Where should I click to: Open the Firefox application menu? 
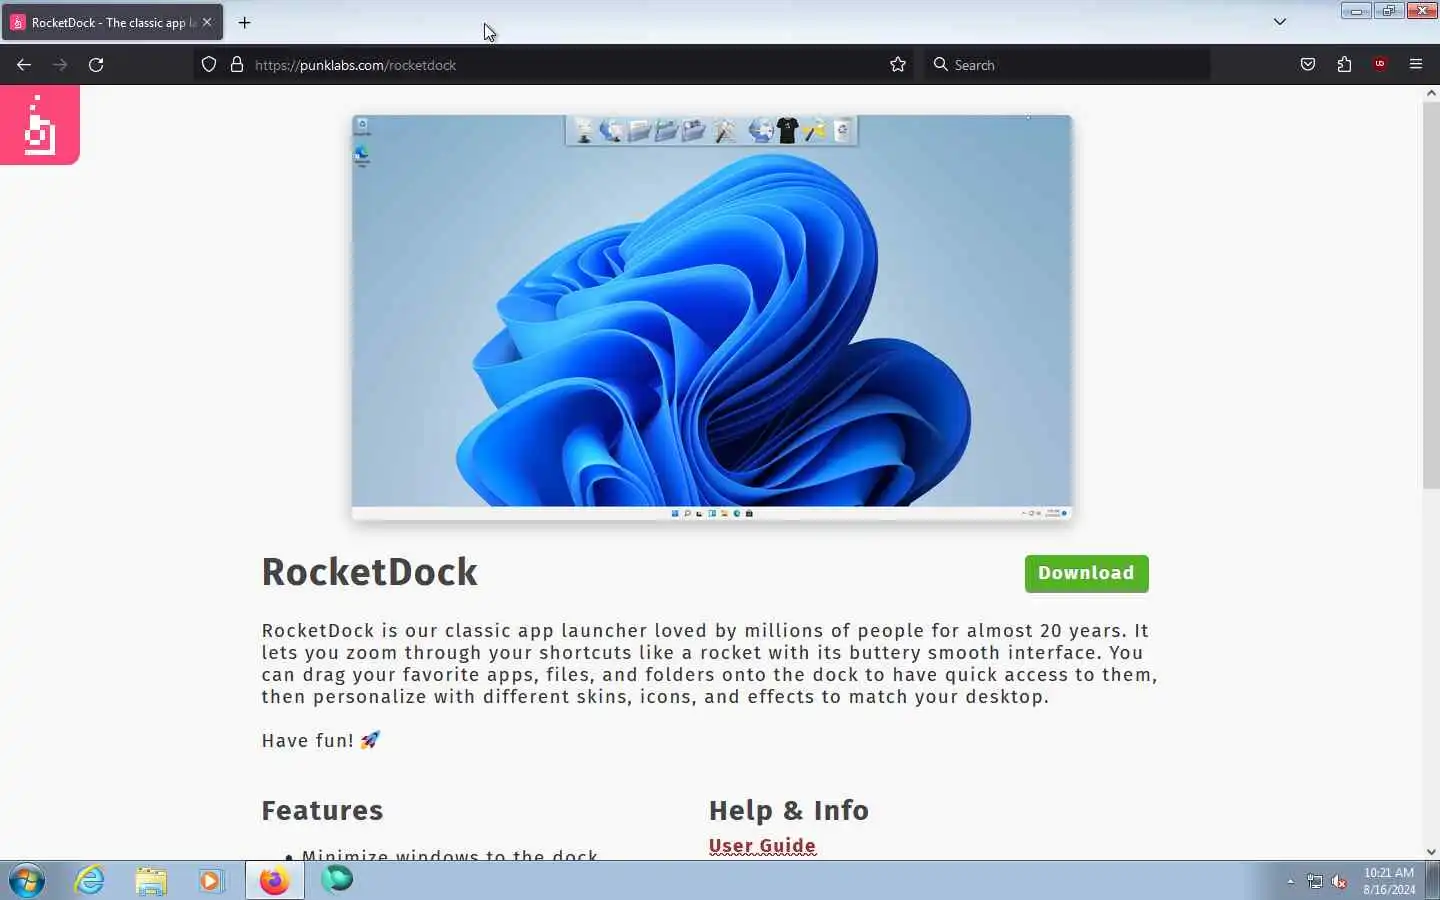pyautogui.click(x=1416, y=65)
